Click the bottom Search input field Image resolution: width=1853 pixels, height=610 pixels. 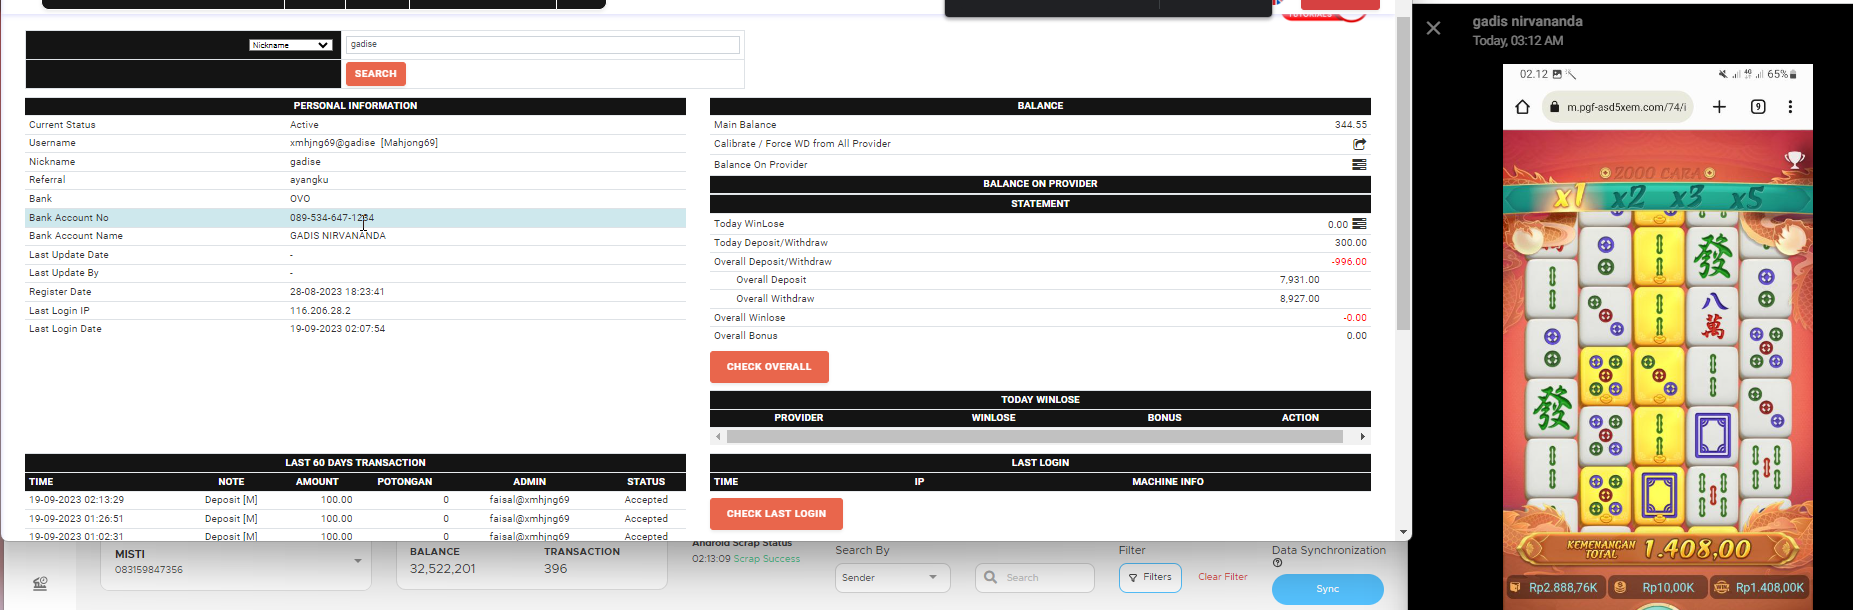(1035, 577)
